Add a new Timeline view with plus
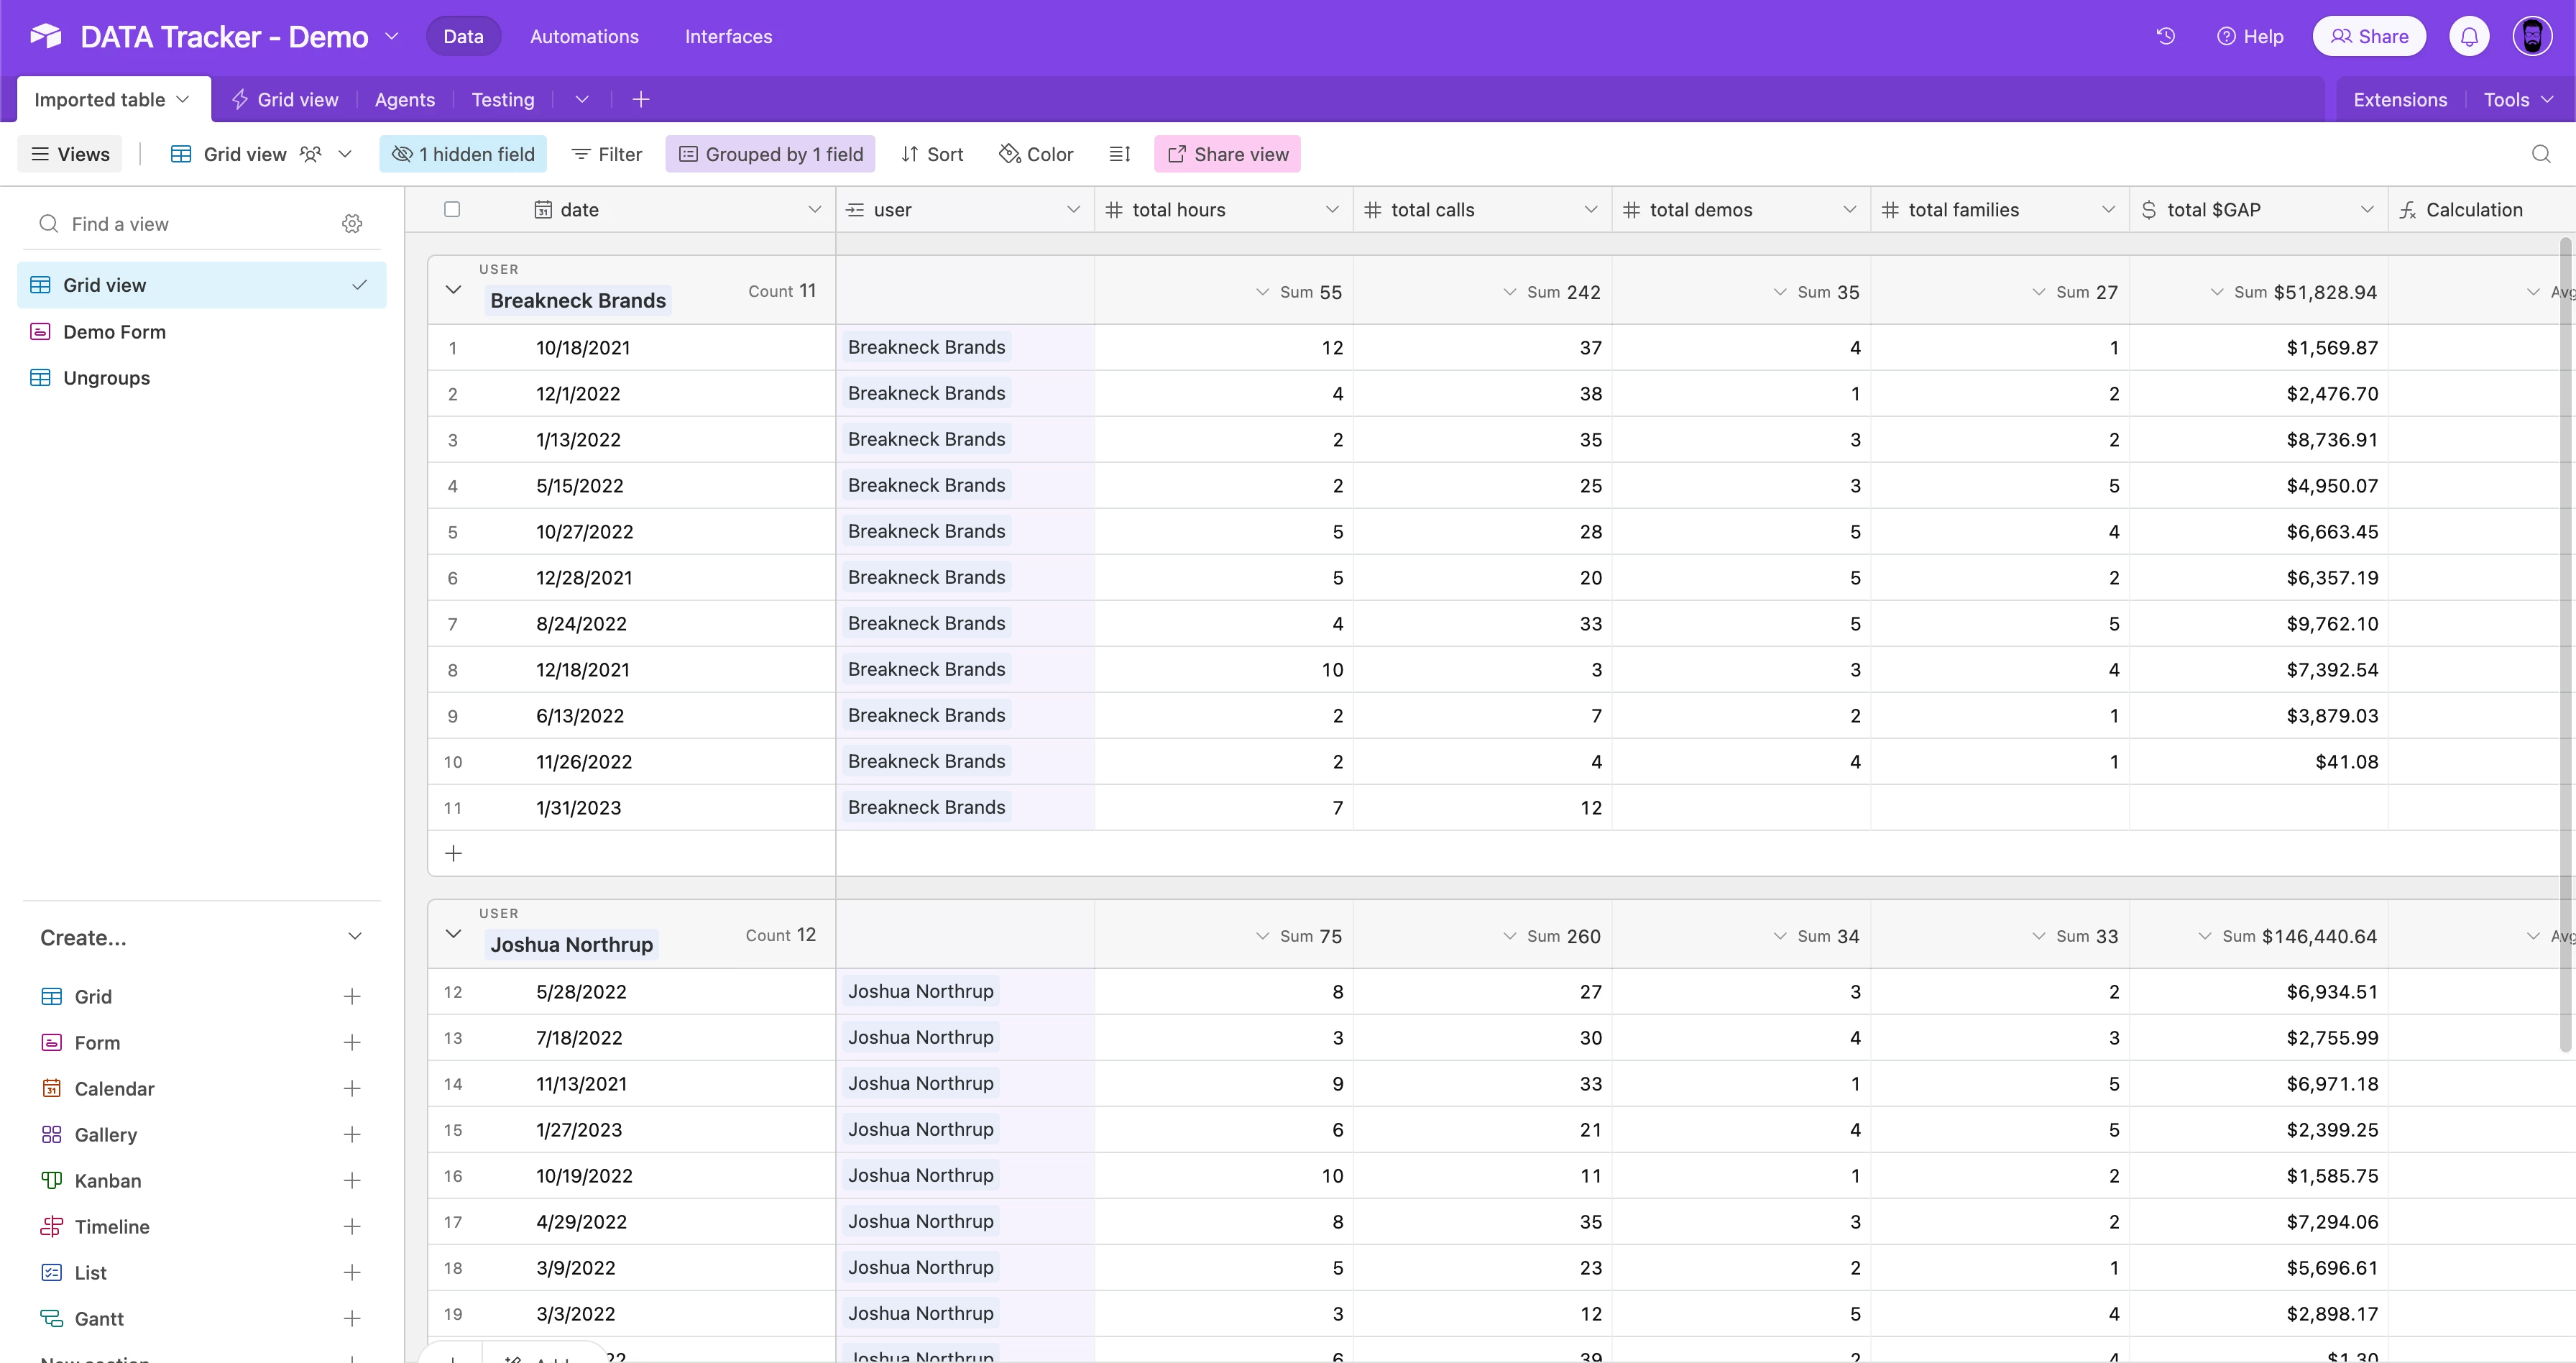Viewport: 2576px width, 1363px height. [352, 1226]
